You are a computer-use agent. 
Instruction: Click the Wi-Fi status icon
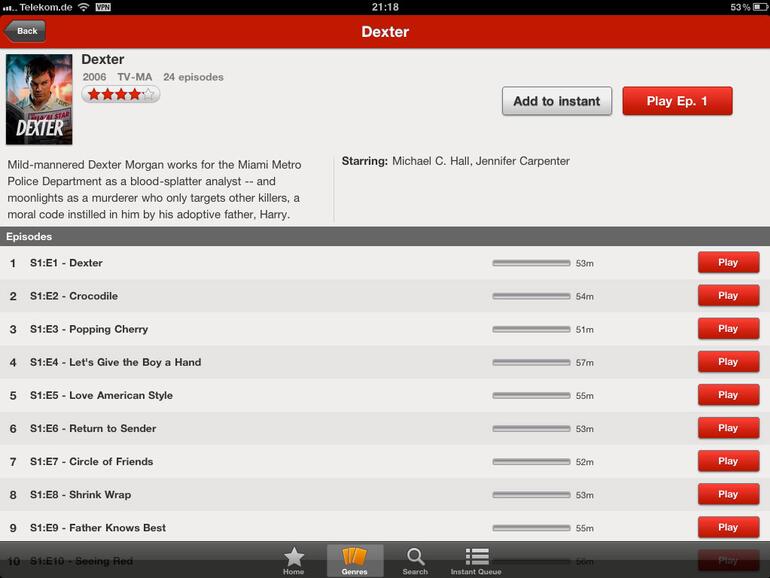(x=84, y=7)
